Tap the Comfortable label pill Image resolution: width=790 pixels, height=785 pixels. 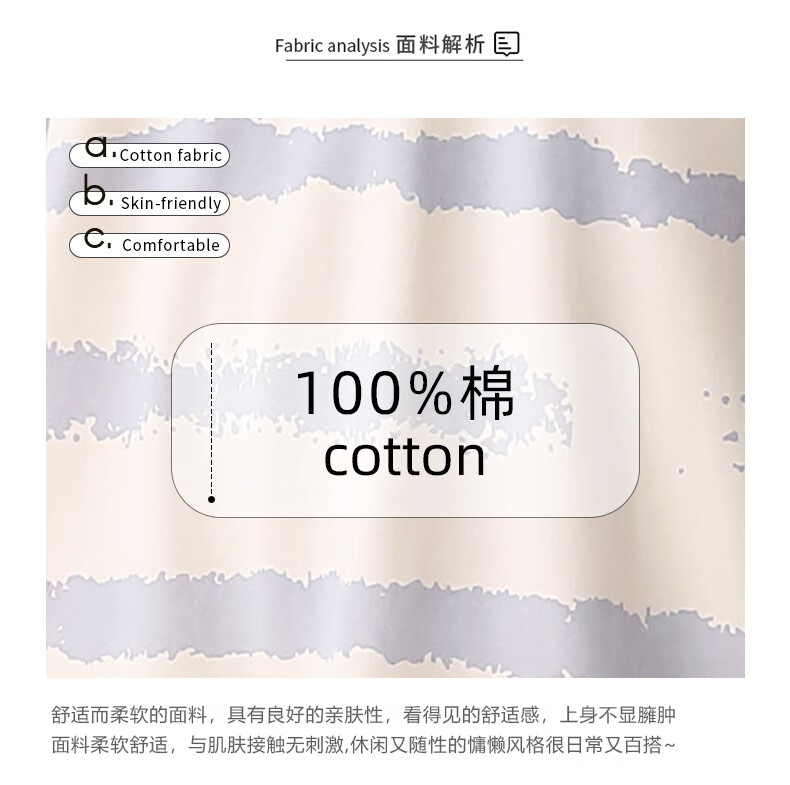(x=149, y=245)
